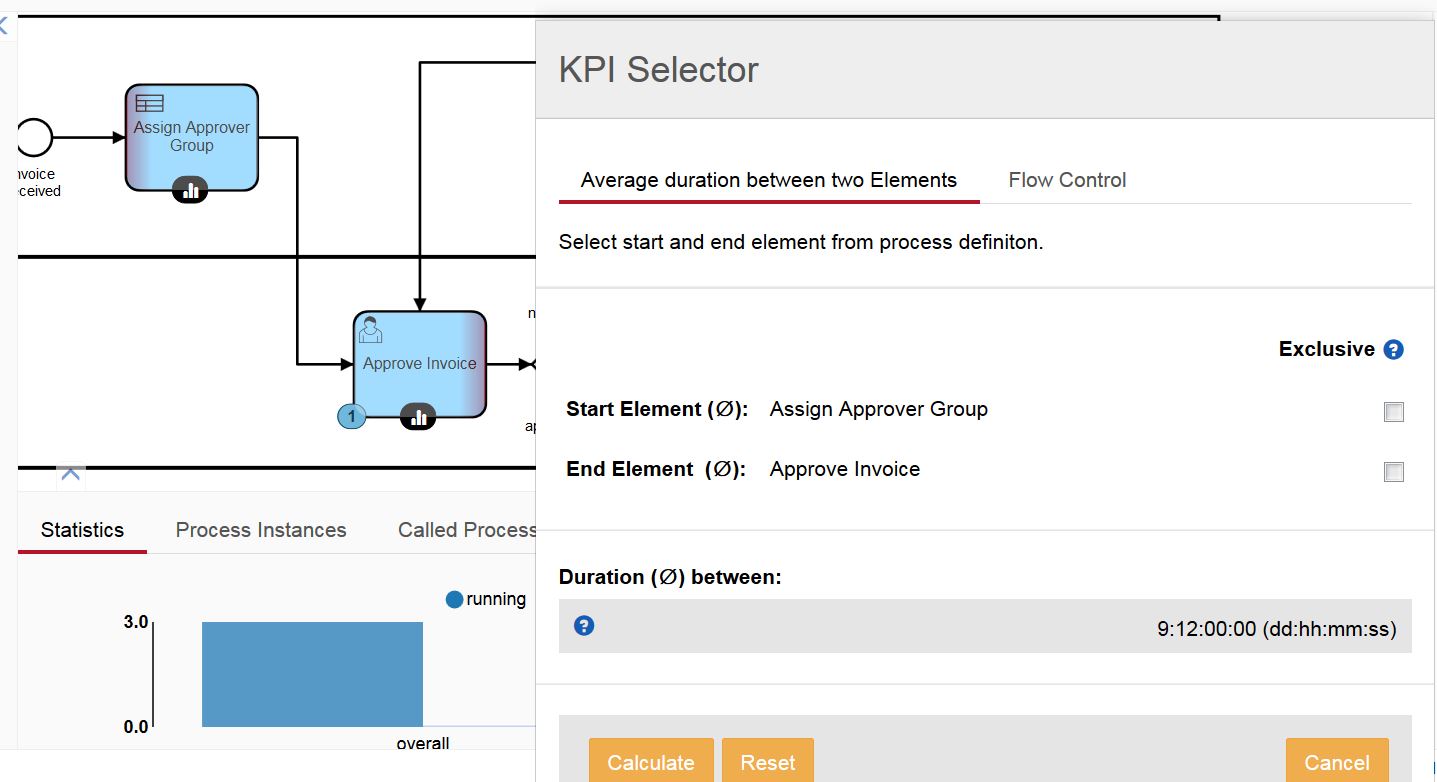
Task: Click the 'overall' axis label under the chart
Action: 423,743
